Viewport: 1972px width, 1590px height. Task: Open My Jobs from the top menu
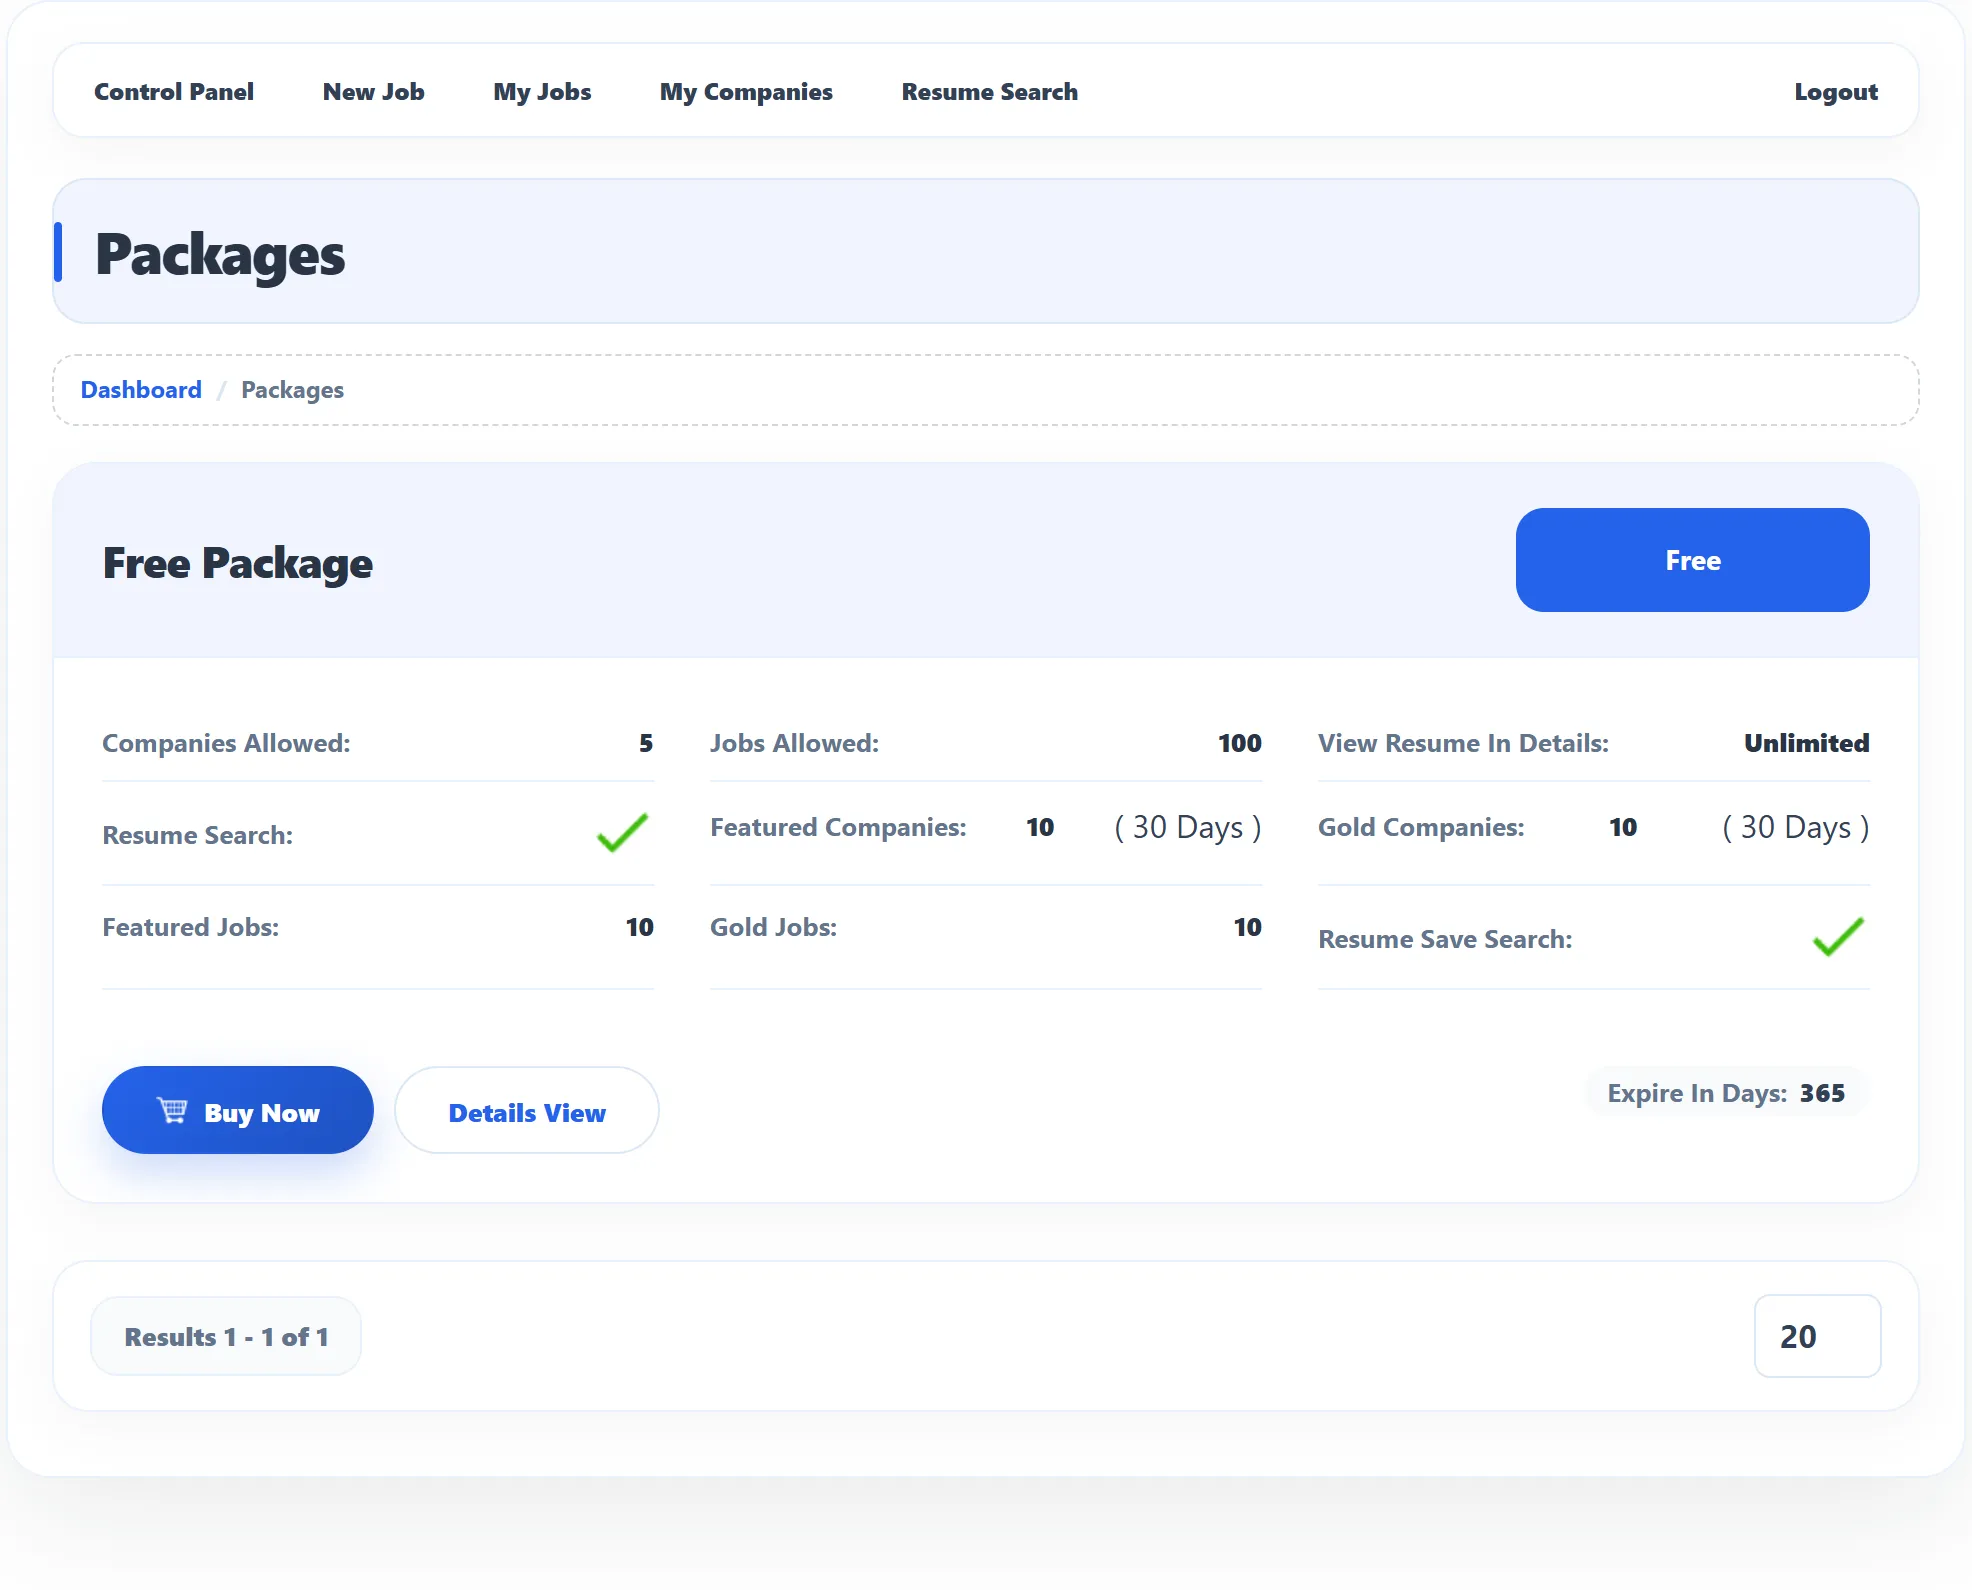point(542,92)
